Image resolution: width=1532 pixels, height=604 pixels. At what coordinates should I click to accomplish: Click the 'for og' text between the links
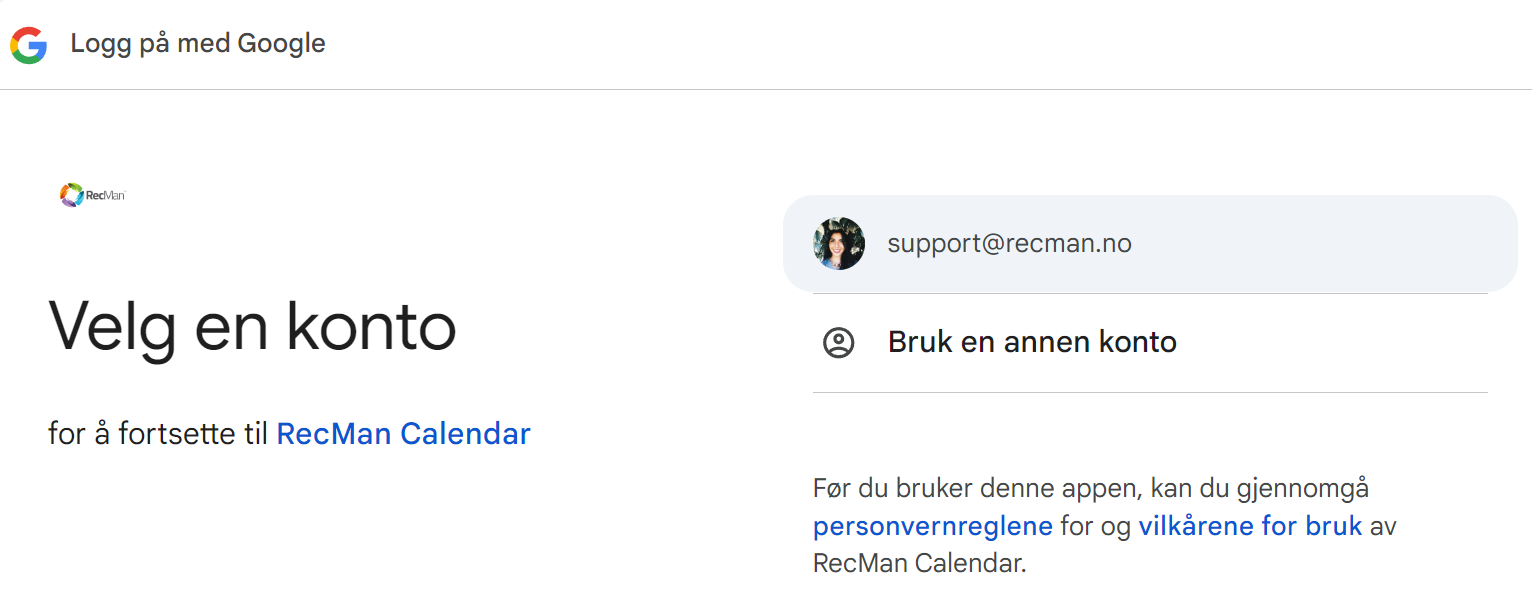[1095, 526]
